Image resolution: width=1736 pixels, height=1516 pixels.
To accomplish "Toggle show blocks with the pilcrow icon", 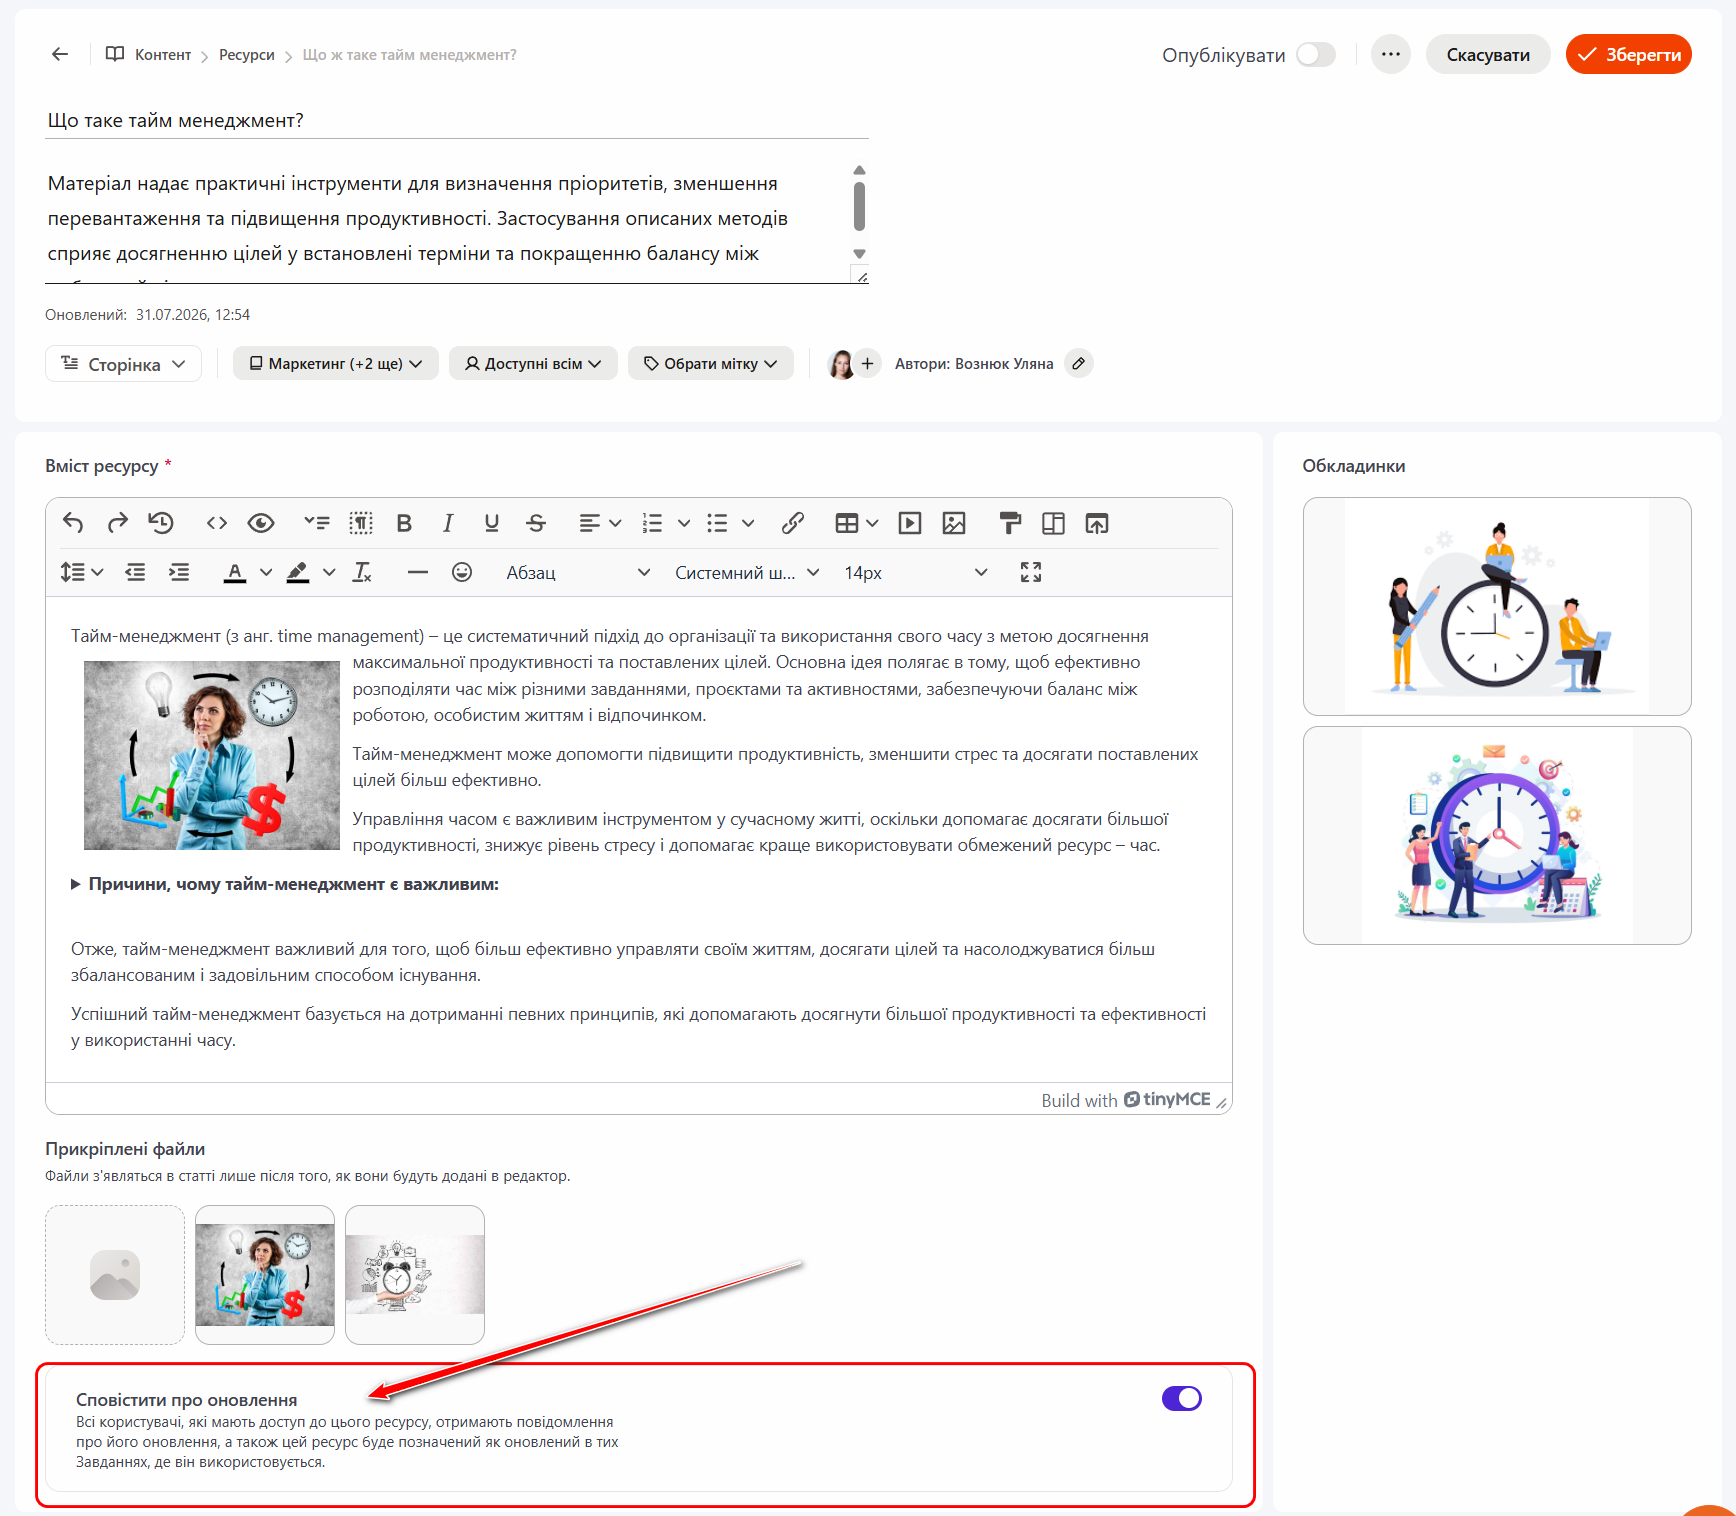I will pos(361,523).
